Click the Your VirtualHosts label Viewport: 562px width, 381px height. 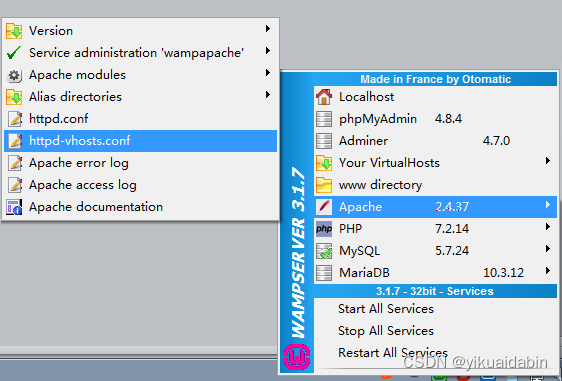pos(389,163)
